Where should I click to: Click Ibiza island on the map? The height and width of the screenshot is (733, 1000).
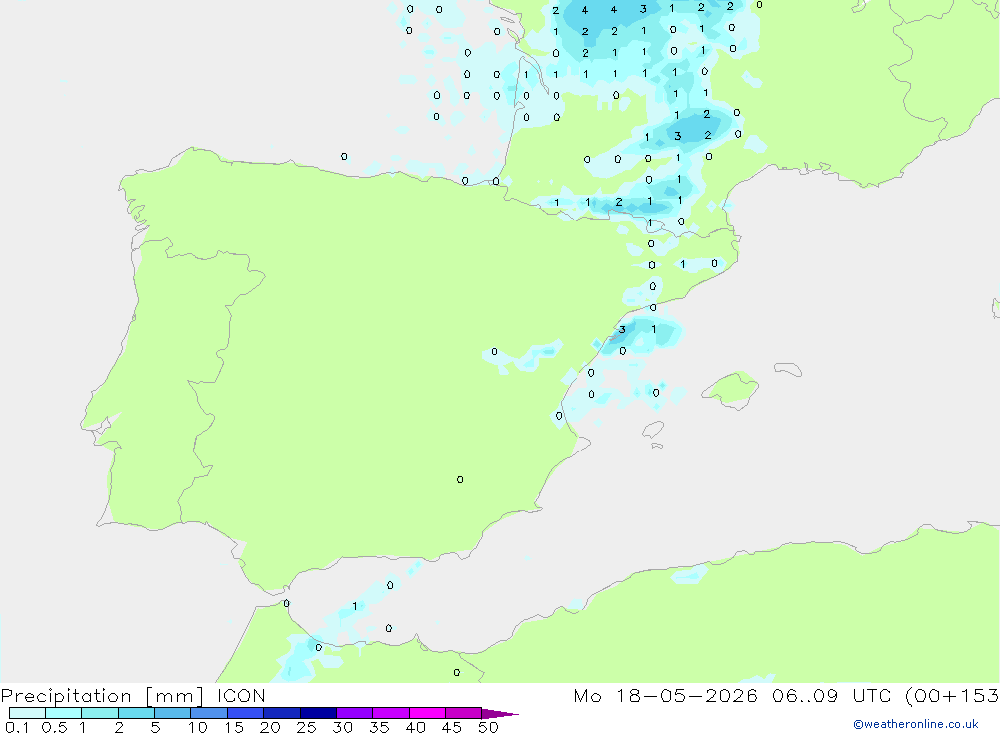(653, 430)
